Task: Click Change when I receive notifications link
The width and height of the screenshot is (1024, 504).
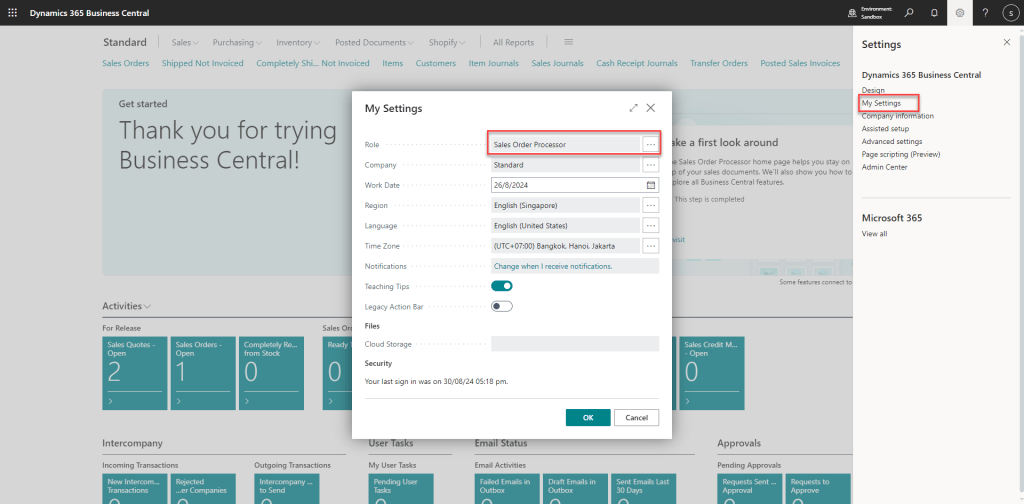Action: pyautogui.click(x=552, y=267)
